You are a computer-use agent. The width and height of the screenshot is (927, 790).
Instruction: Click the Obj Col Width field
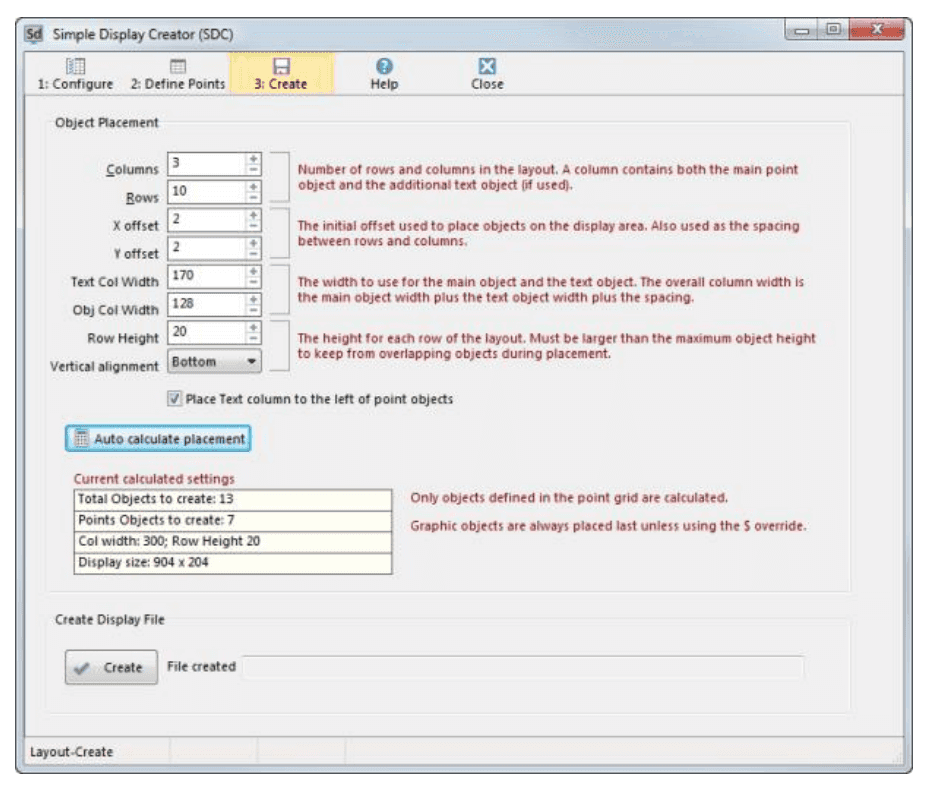[x=205, y=304]
